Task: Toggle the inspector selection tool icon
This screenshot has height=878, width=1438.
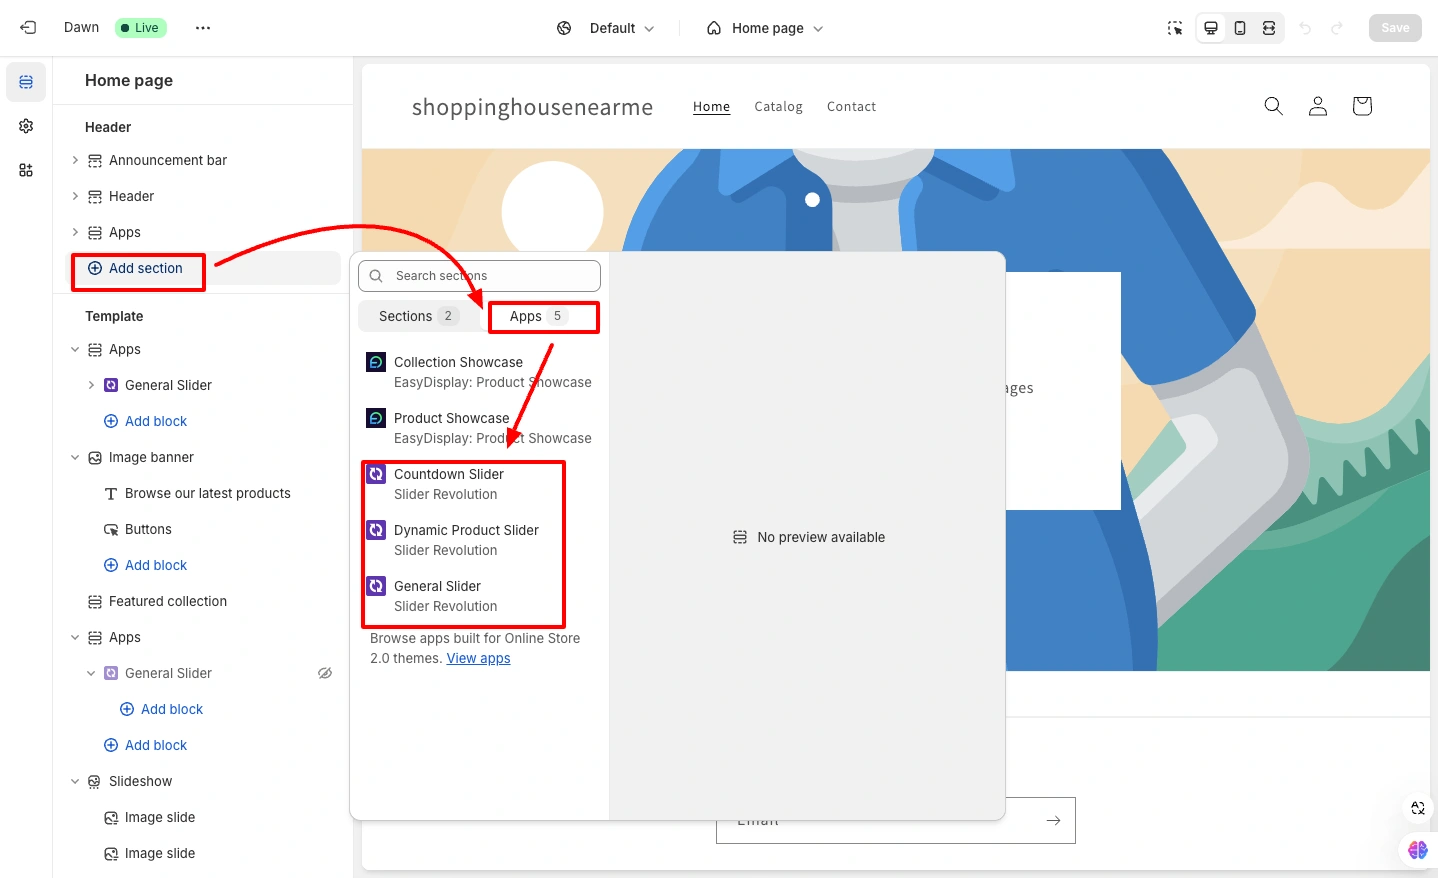Action: tap(1175, 28)
